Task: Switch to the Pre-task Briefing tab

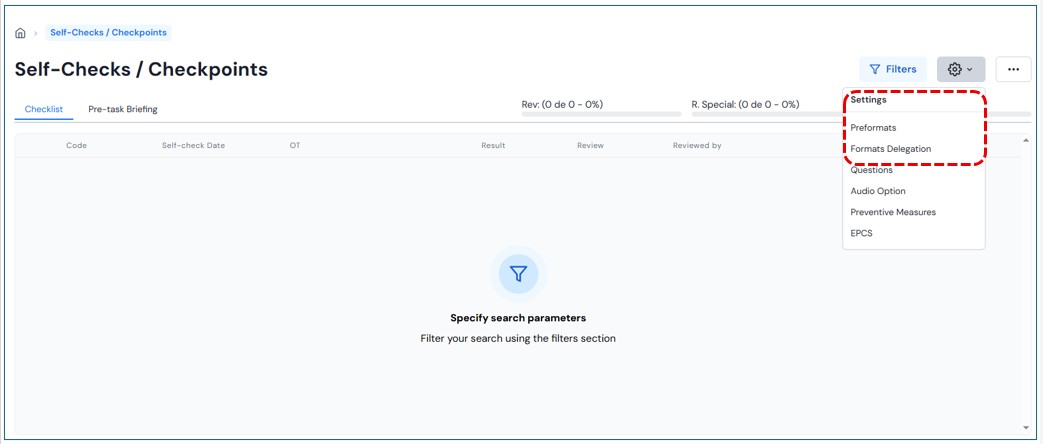Action: (x=123, y=109)
